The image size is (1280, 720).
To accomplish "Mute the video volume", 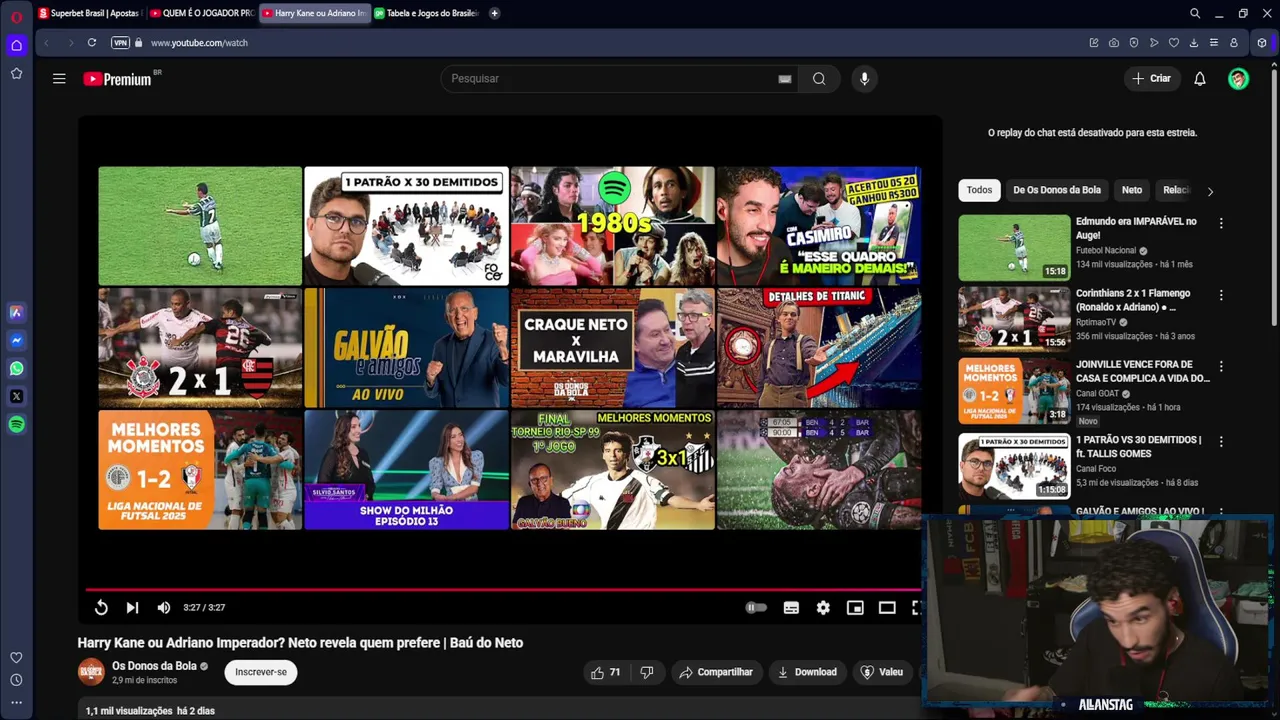I will point(164,608).
